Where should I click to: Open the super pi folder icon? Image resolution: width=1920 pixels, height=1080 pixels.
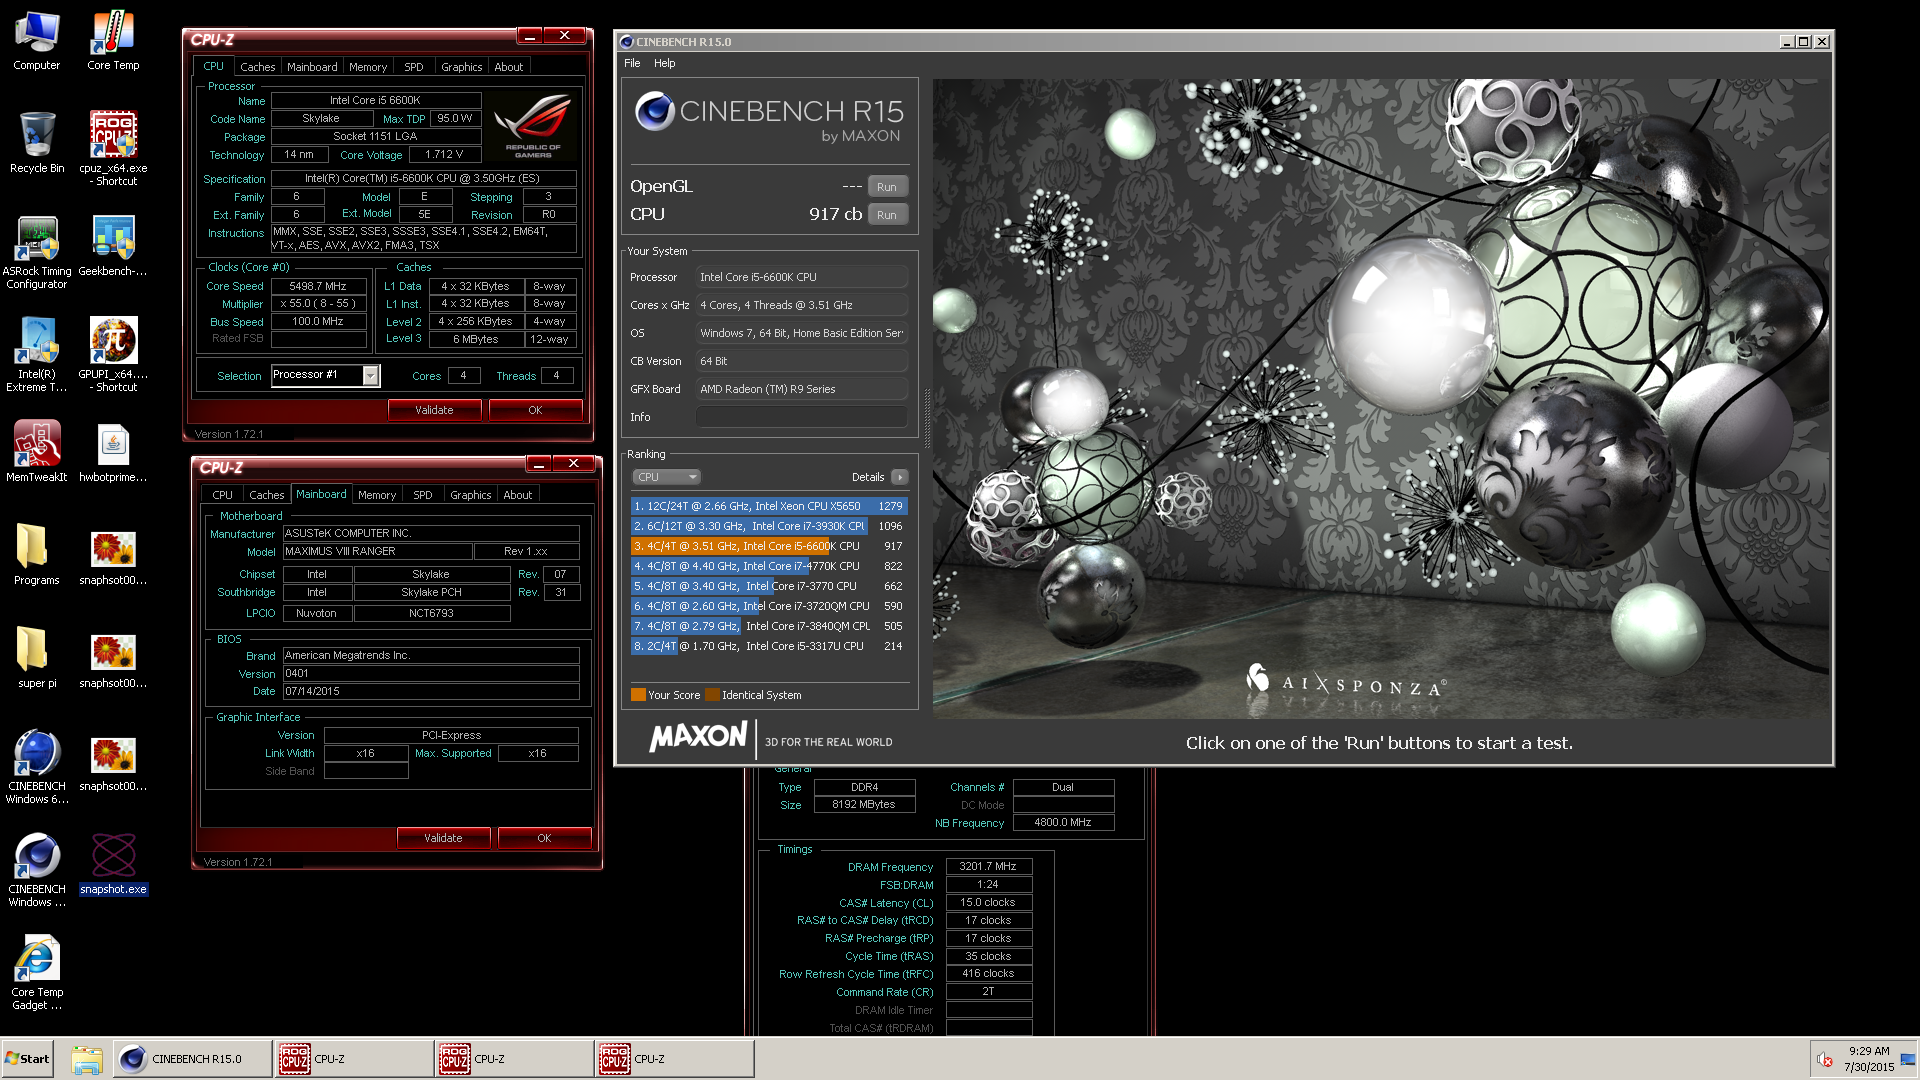tap(37, 658)
